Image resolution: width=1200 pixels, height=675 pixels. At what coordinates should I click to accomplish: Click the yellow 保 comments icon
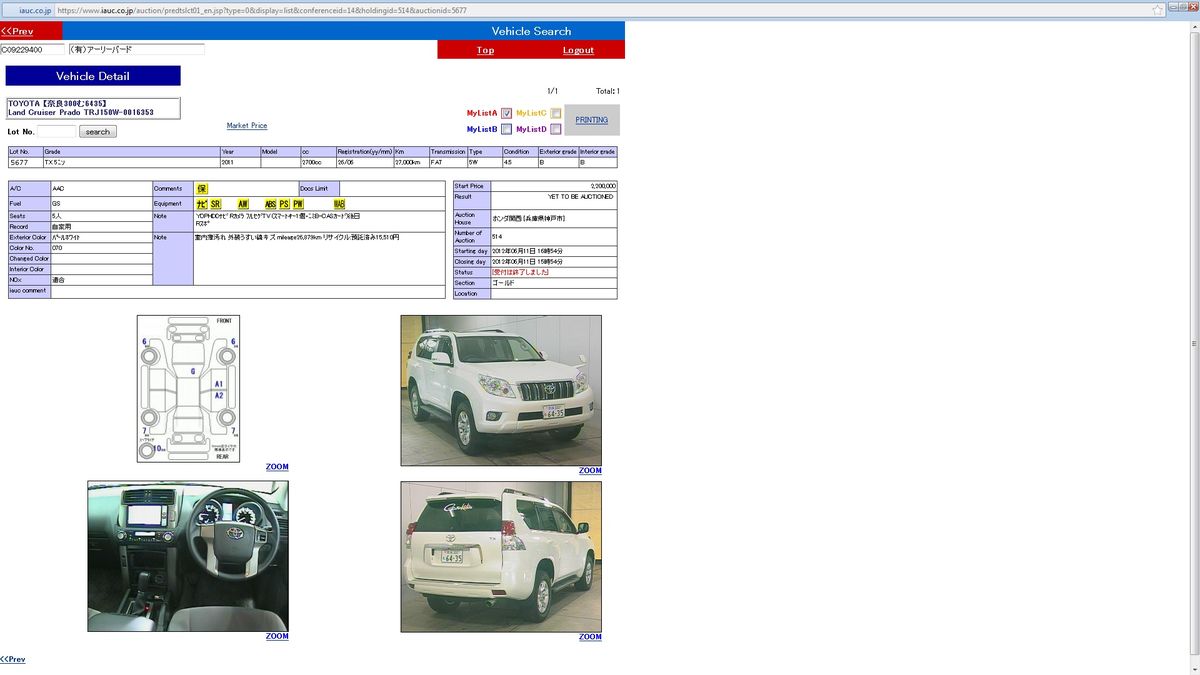(202, 189)
